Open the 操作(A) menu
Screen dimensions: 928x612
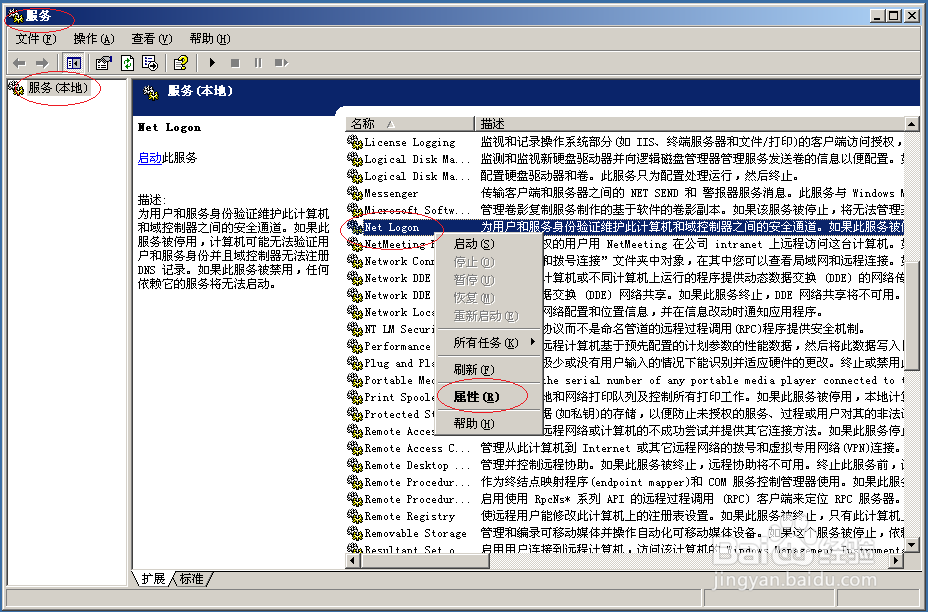(x=94, y=39)
